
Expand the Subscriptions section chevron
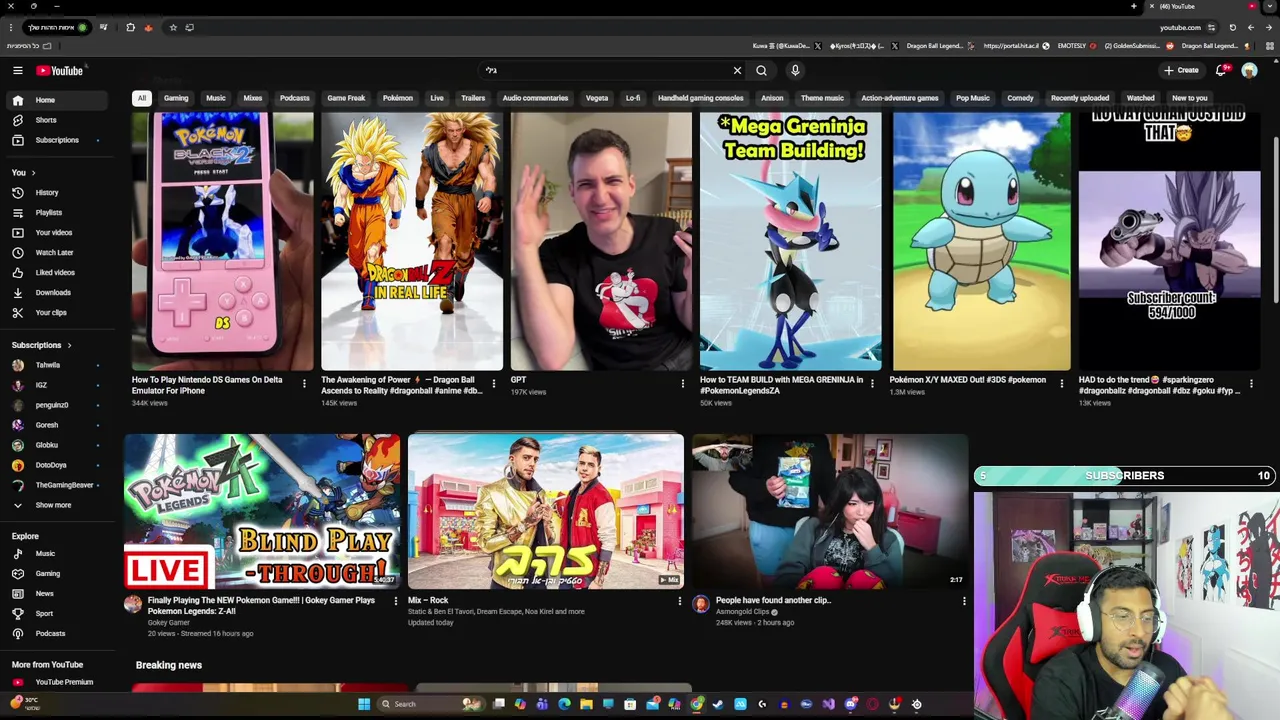pyautogui.click(x=69, y=345)
